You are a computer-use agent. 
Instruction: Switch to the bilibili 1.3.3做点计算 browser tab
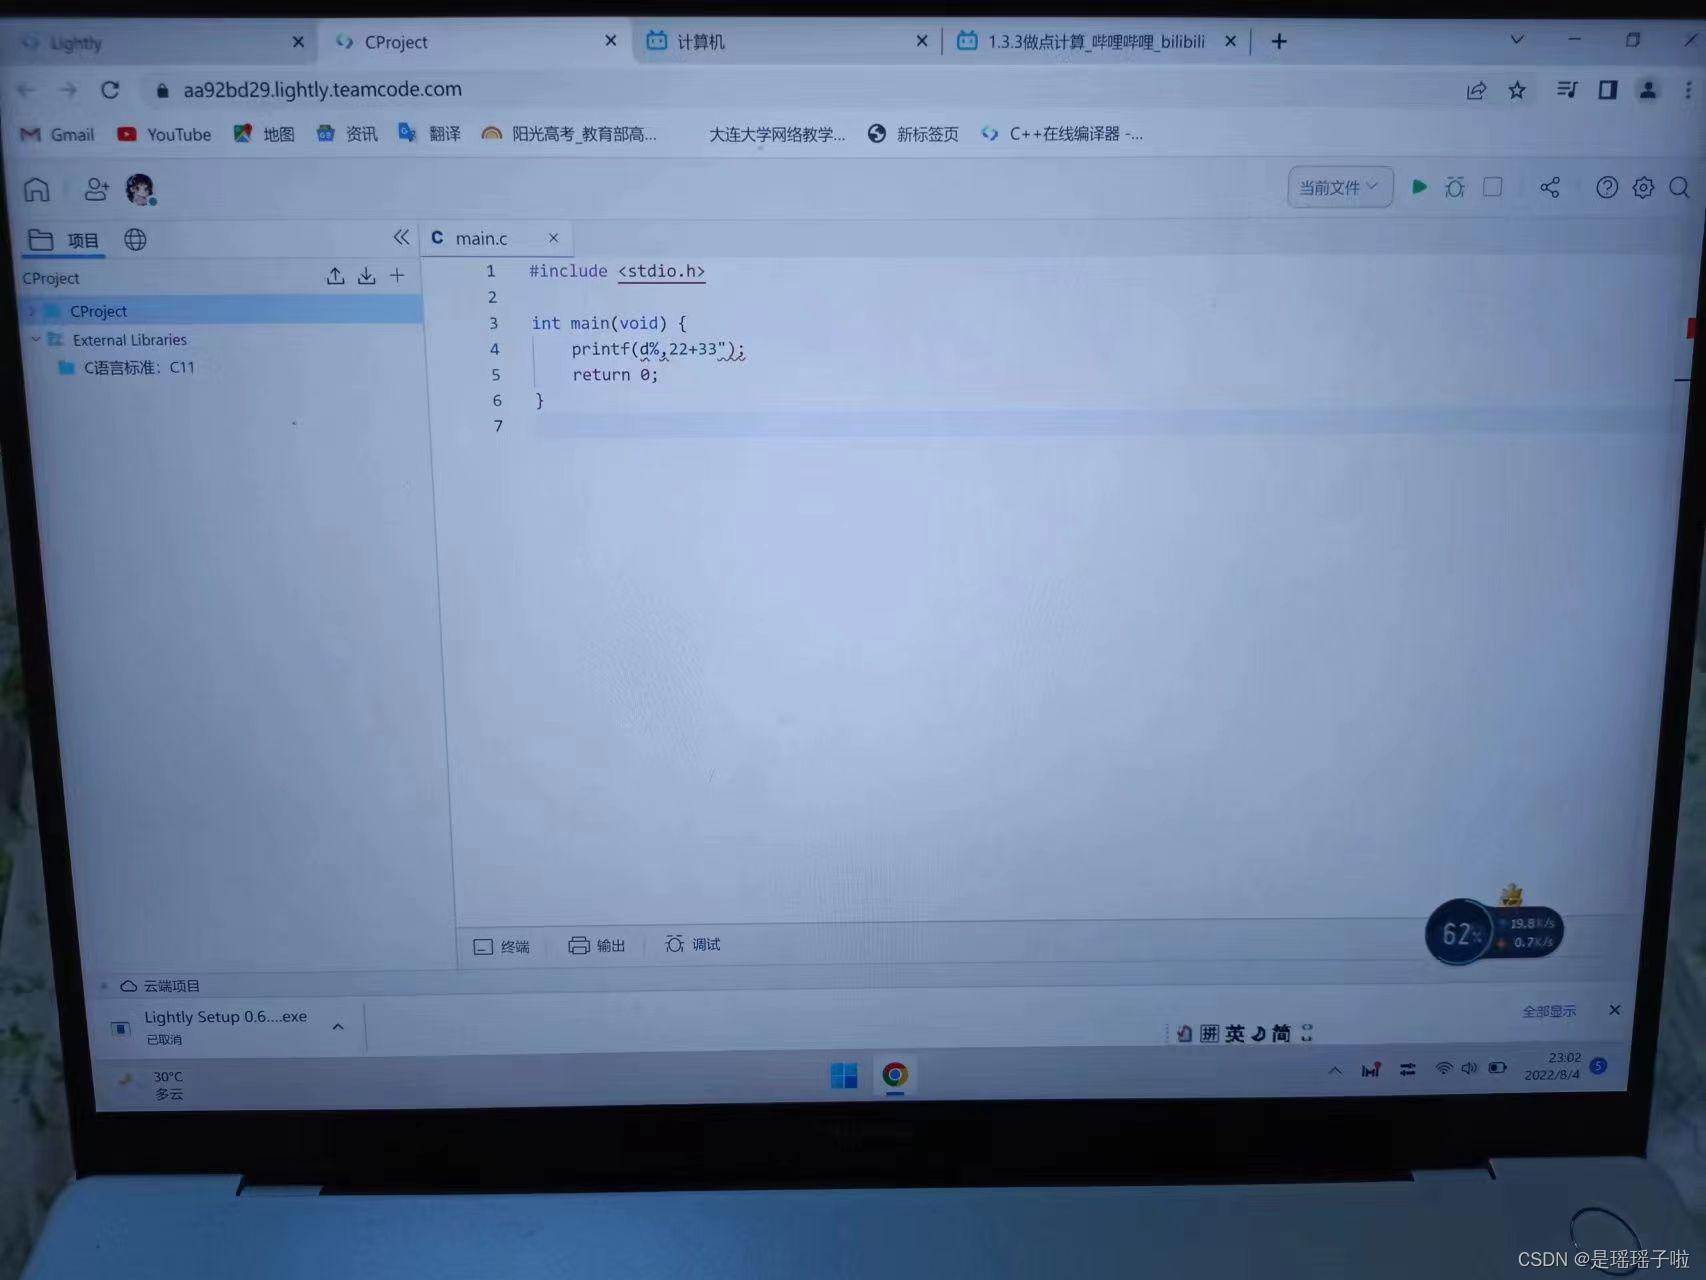(1094, 41)
